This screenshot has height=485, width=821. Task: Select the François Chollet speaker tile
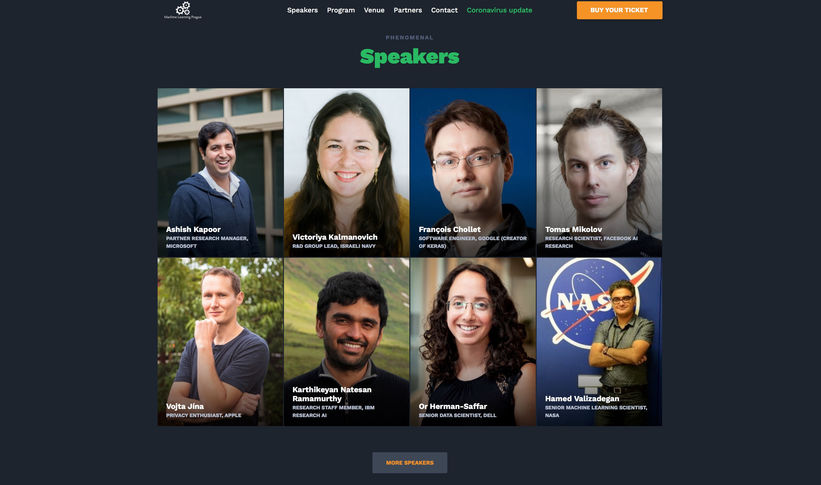[x=473, y=172]
